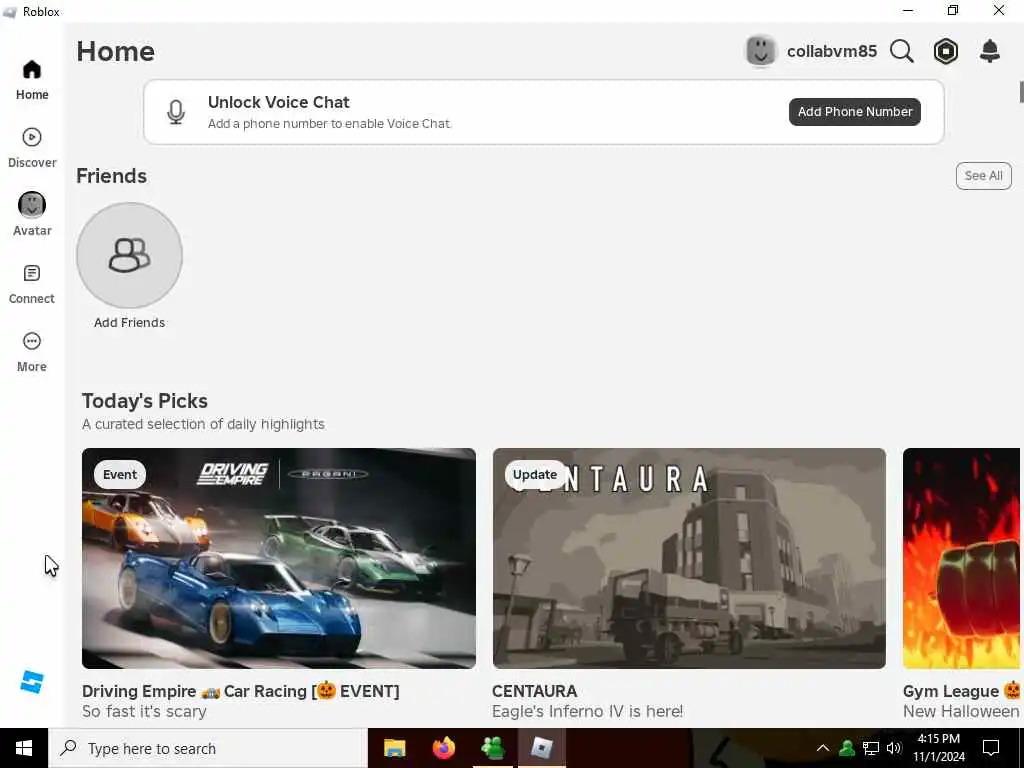This screenshot has height=768, width=1024.
Task: Click the page vertical scrollbar thumb
Action: coord(1021,92)
